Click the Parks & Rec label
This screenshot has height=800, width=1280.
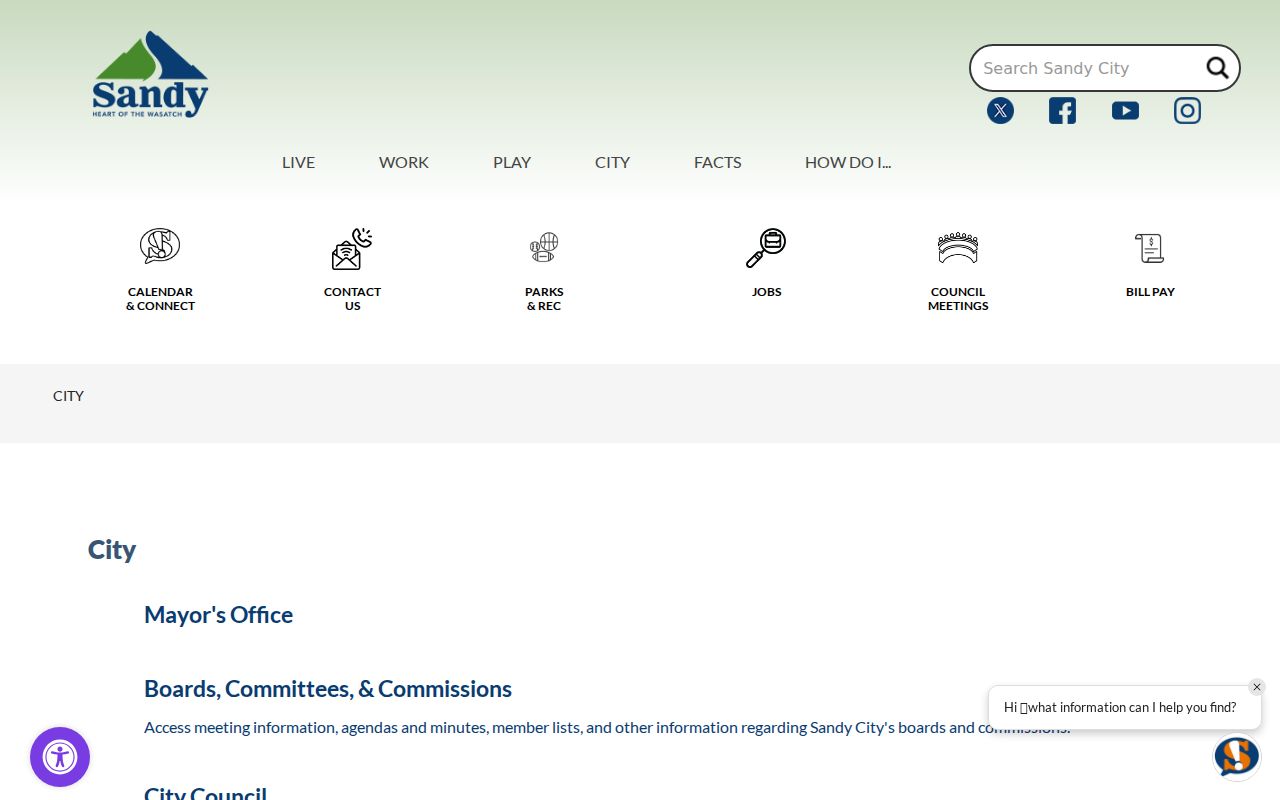pos(544,299)
